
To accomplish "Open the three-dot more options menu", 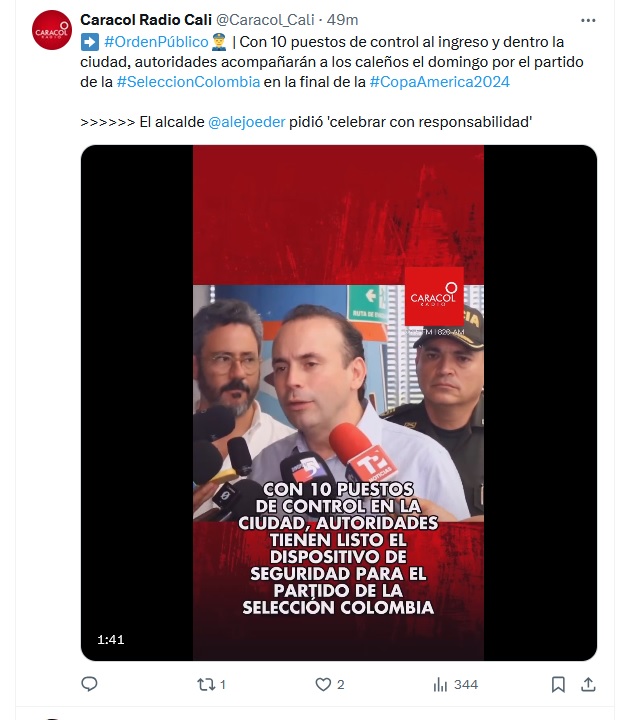I will 588,20.
